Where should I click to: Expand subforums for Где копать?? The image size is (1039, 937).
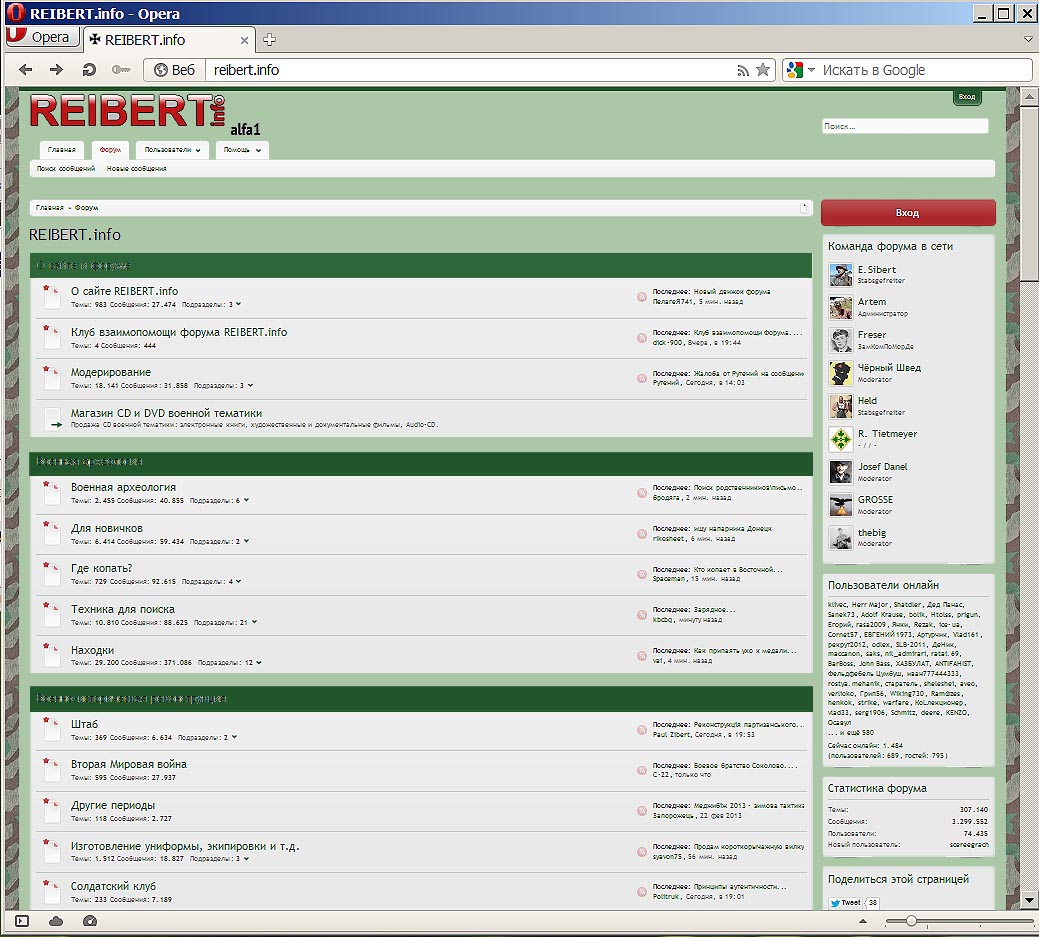pyautogui.click(x=239, y=581)
